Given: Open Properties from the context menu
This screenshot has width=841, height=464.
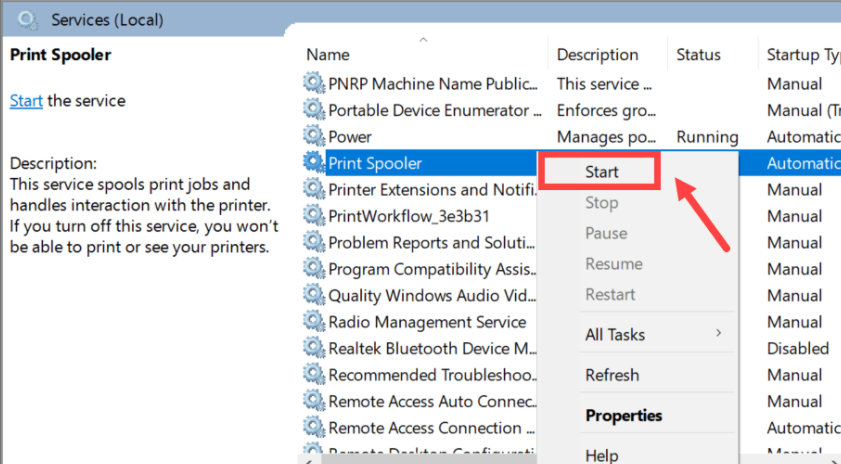Looking at the screenshot, I should click(623, 415).
